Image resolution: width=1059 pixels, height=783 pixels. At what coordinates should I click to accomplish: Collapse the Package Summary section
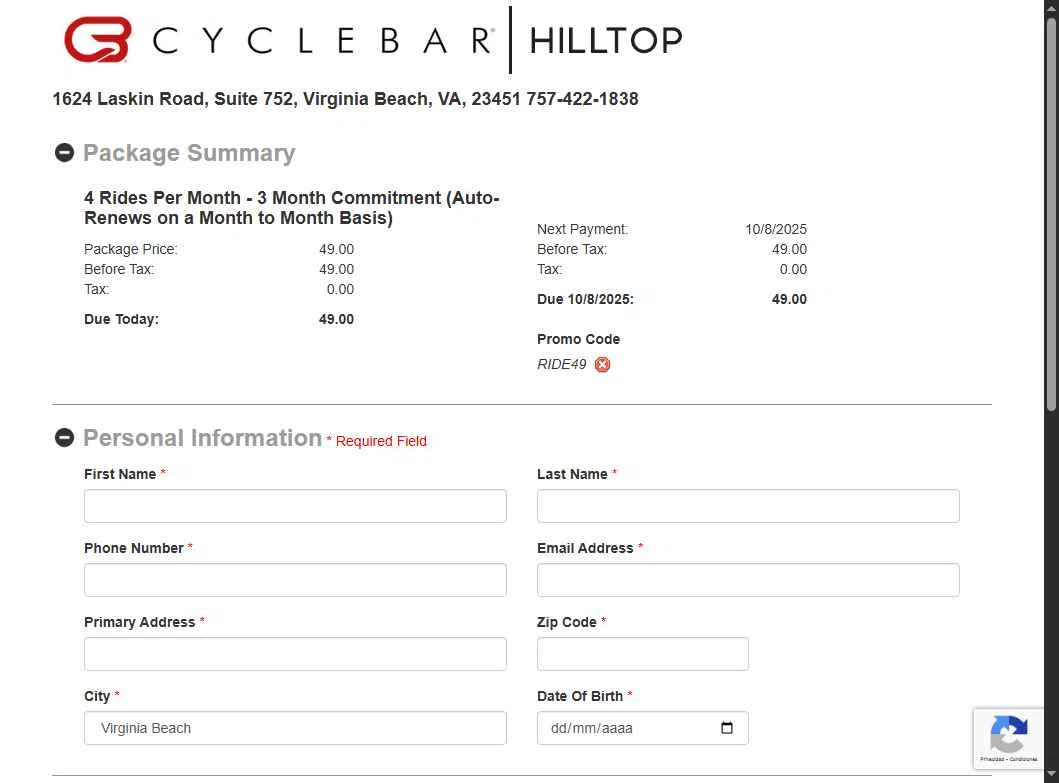(x=64, y=153)
